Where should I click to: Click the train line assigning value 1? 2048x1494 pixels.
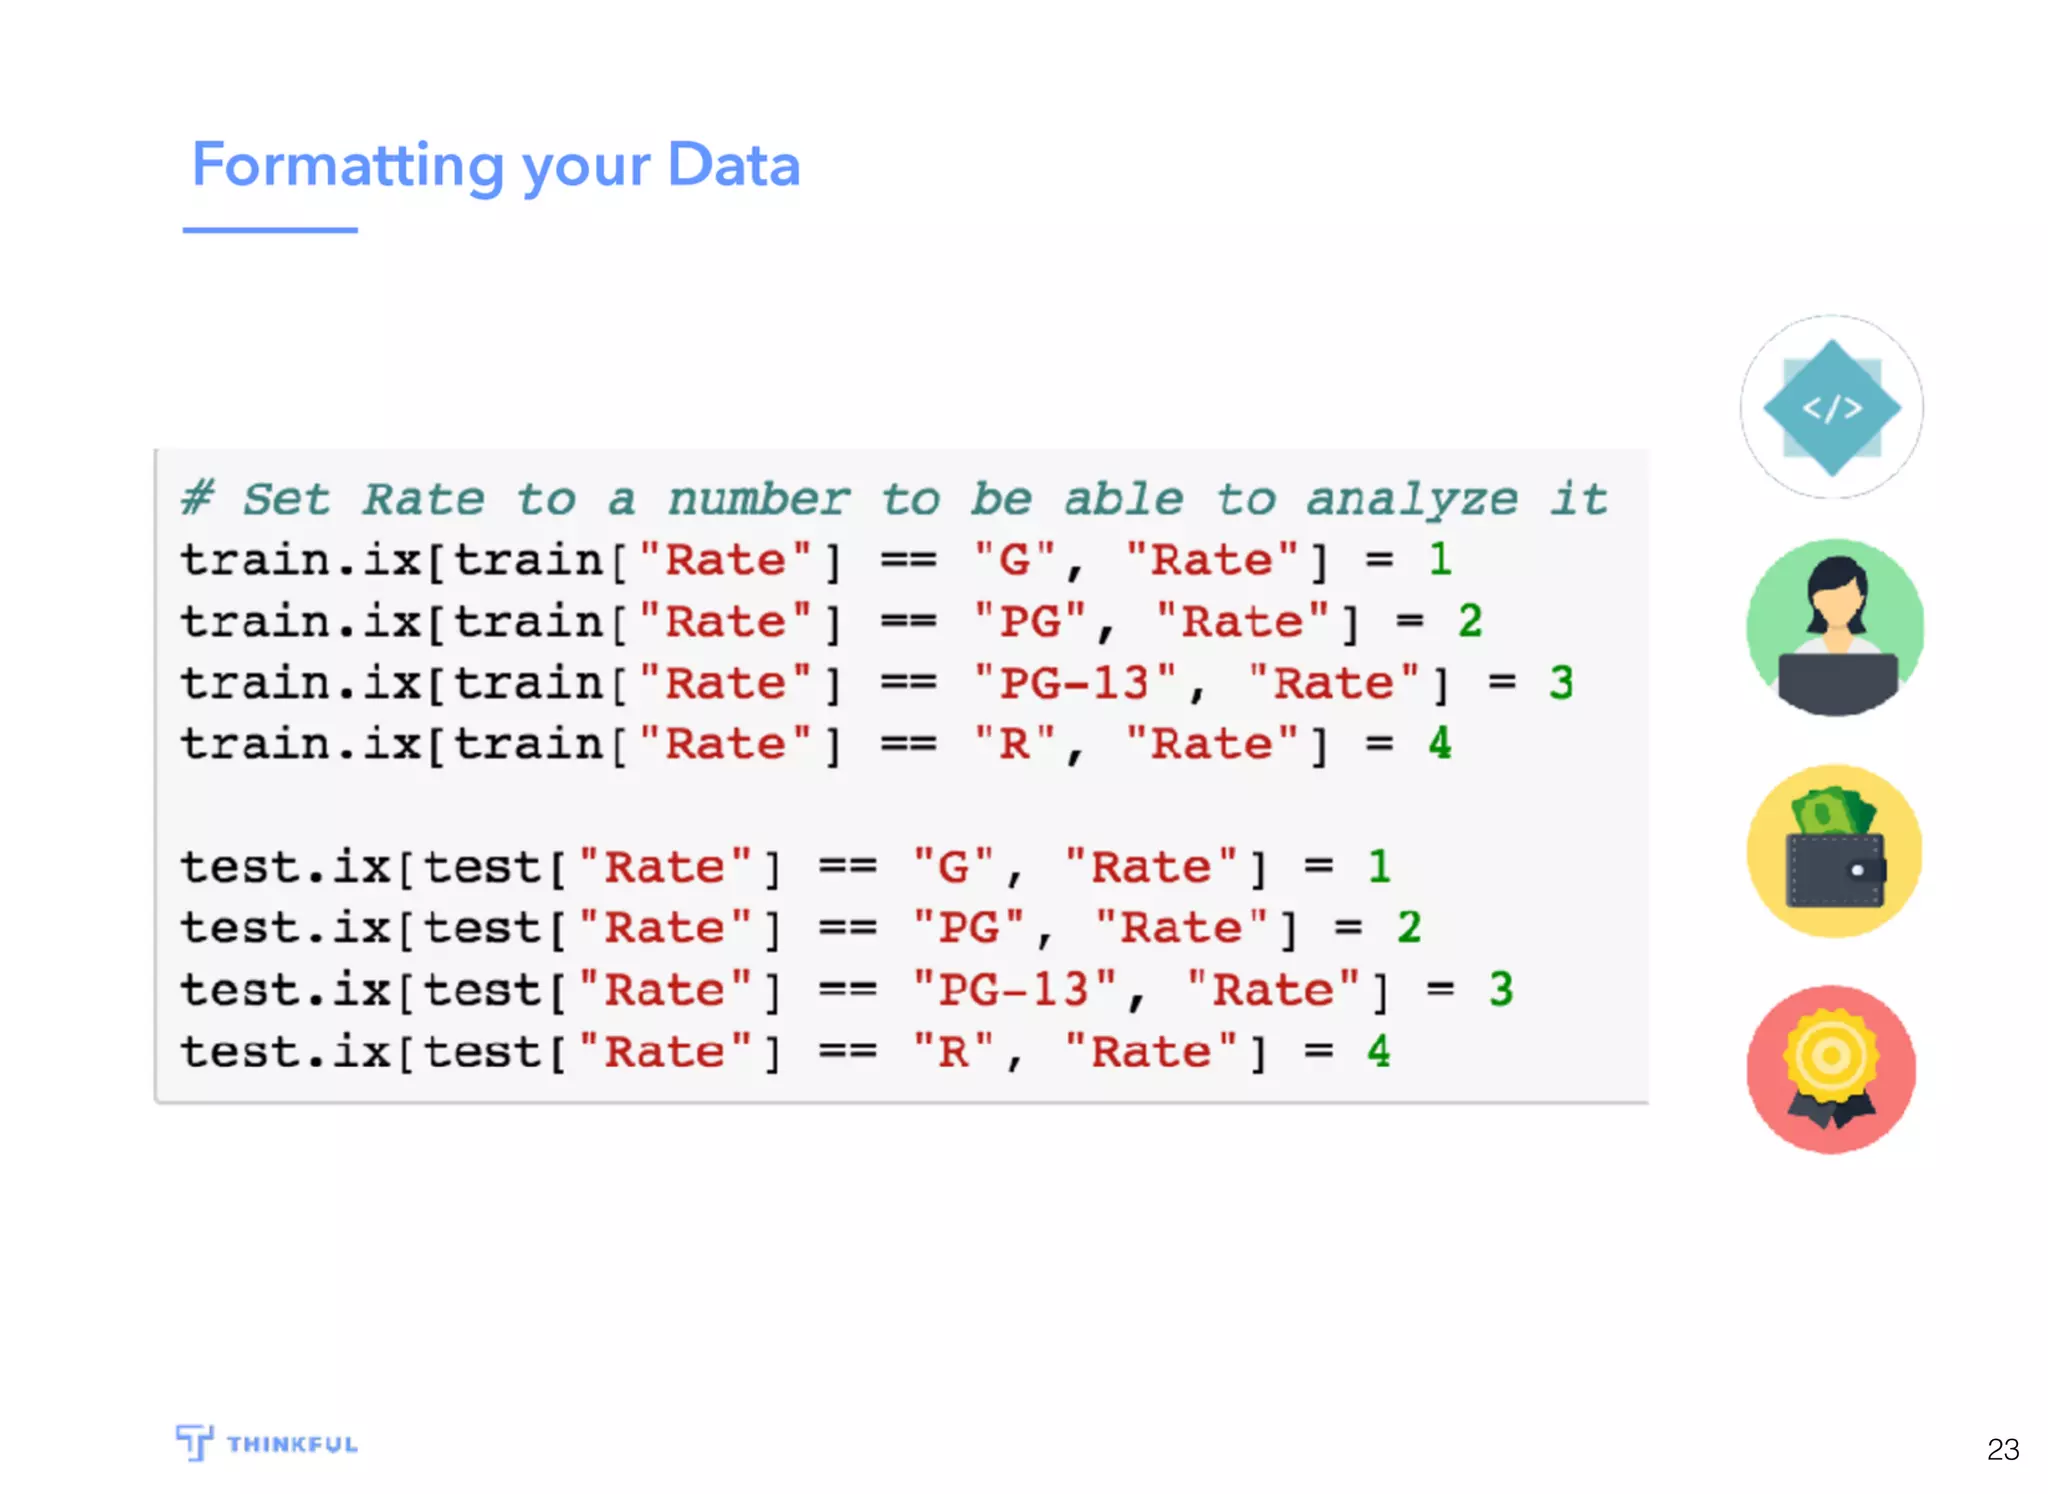pyautogui.click(x=815, y=560)
